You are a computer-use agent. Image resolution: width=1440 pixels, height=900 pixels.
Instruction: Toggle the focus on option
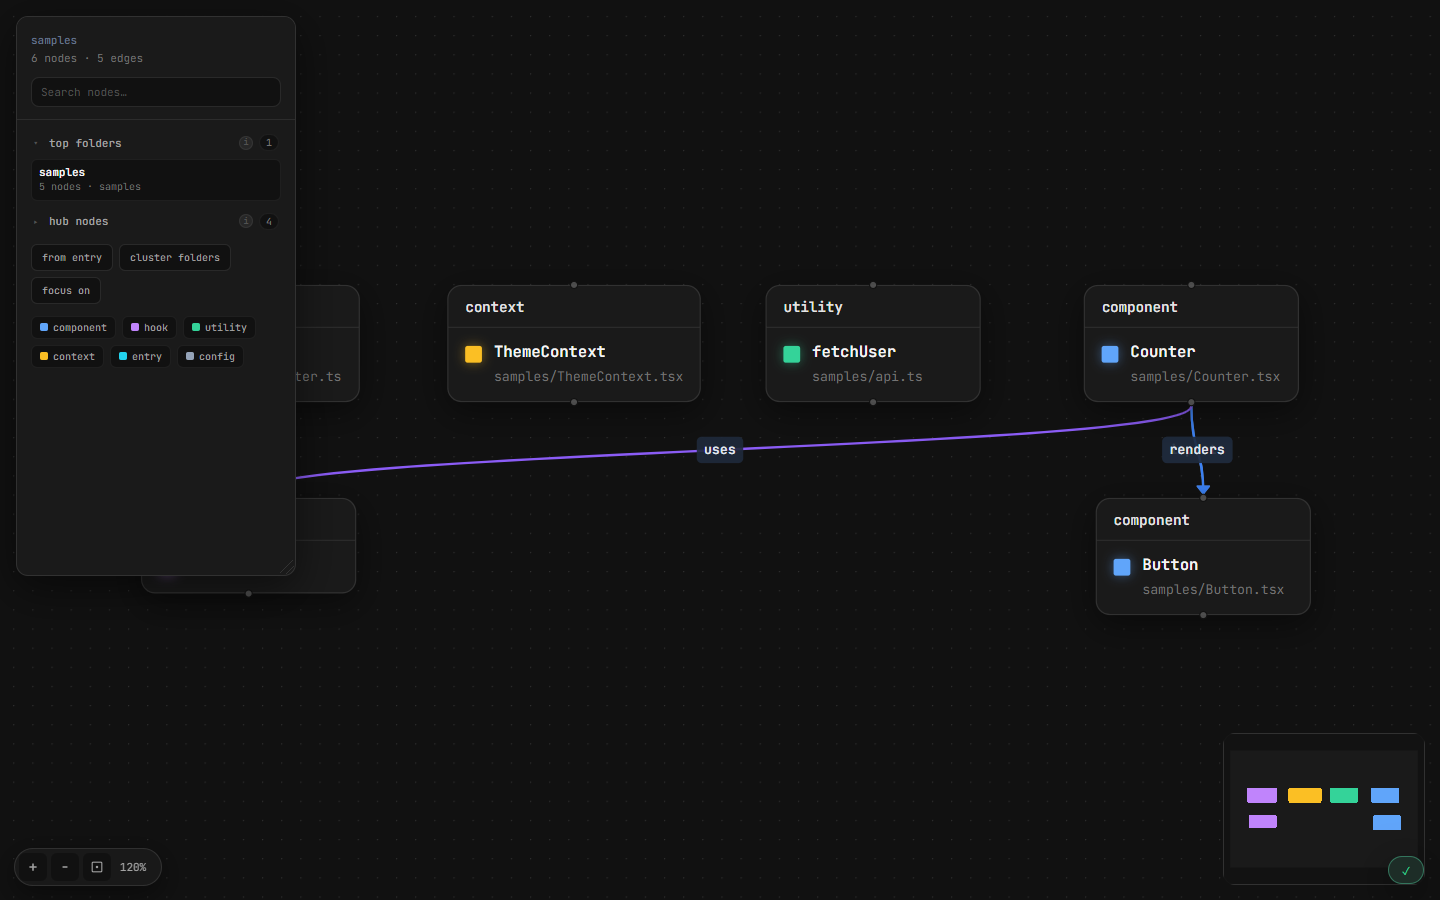click(x=66, y=291)
